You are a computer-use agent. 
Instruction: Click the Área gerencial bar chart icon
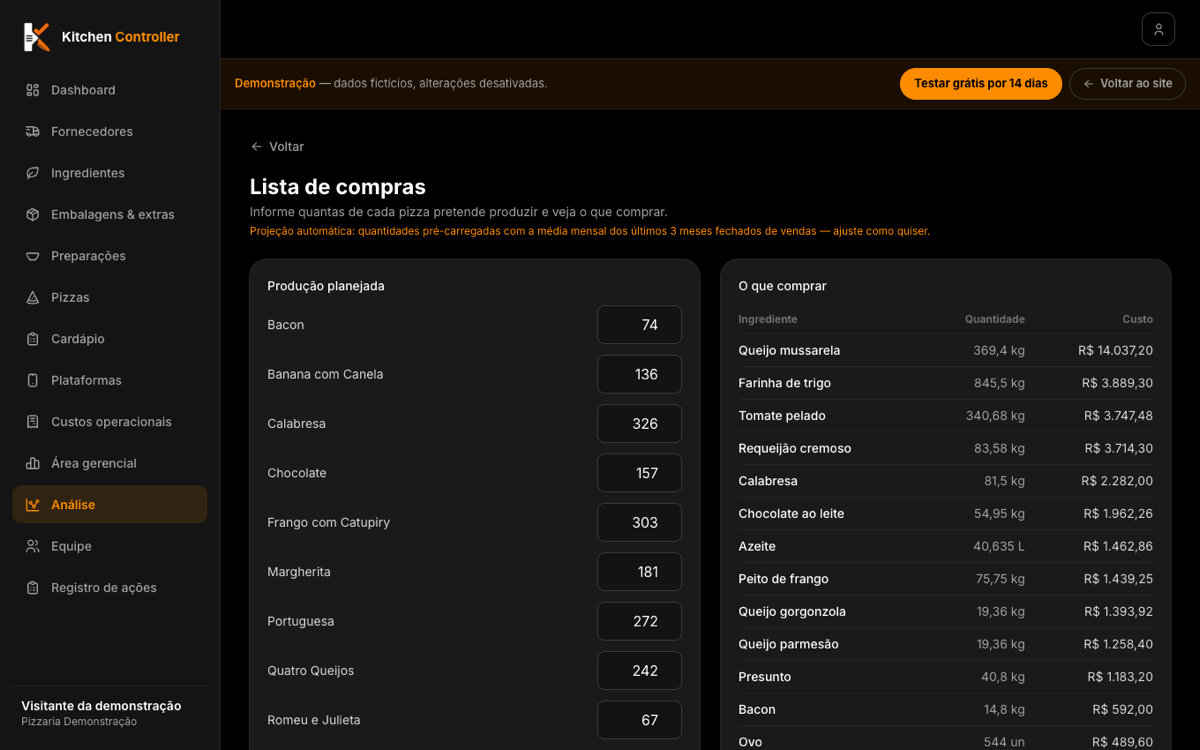pos(33,463)
